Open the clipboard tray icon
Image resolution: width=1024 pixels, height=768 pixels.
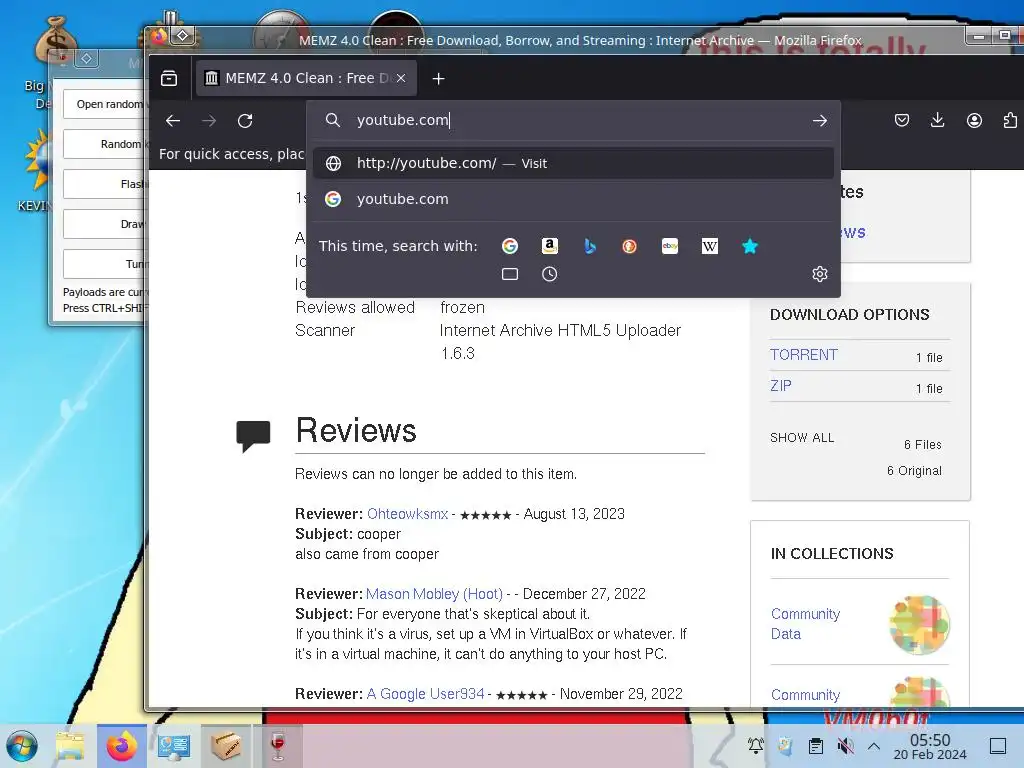coord(815,746)
